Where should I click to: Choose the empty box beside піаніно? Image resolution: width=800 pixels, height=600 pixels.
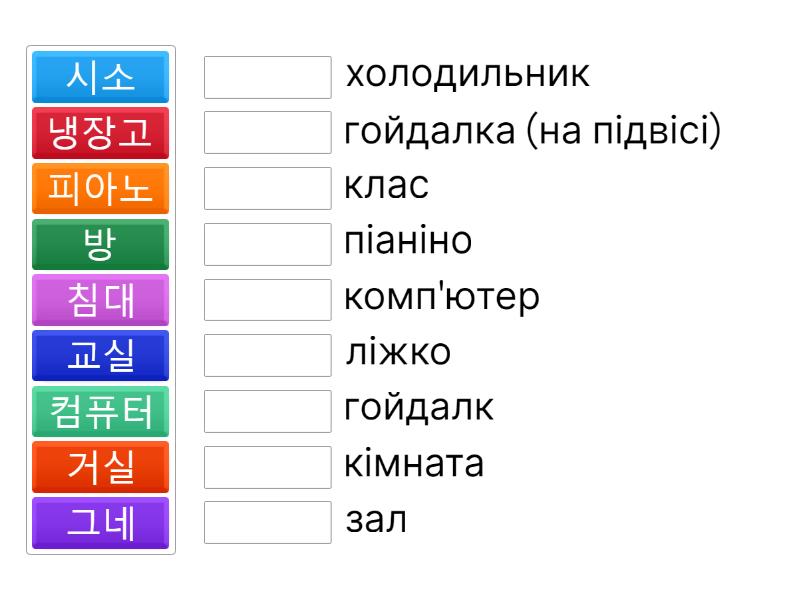point(267,245)
